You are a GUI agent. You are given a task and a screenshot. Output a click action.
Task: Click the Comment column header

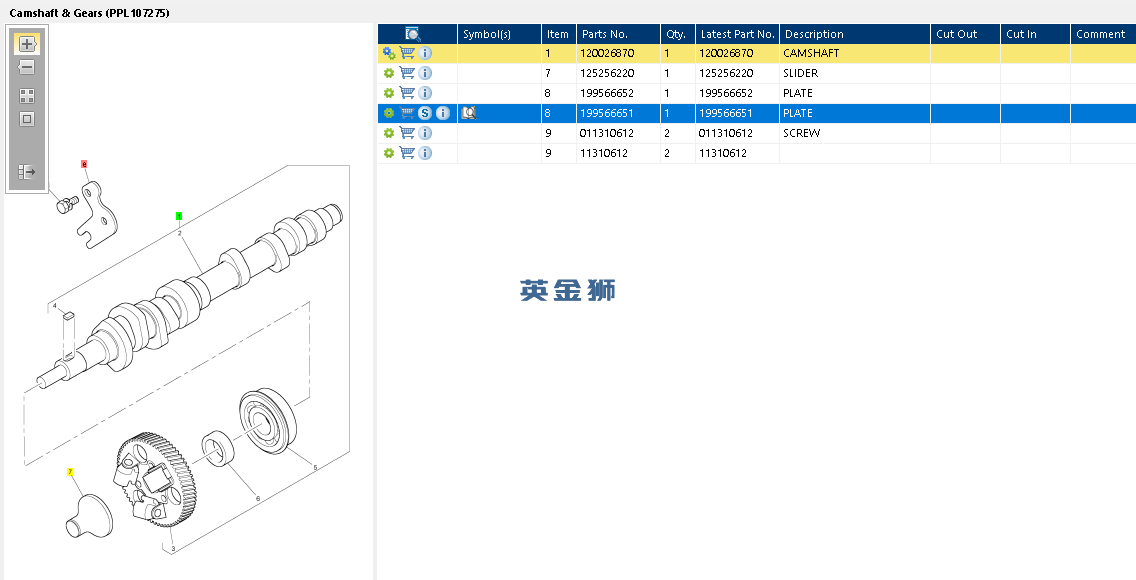pyautogui.click(x=1103, y=34)
